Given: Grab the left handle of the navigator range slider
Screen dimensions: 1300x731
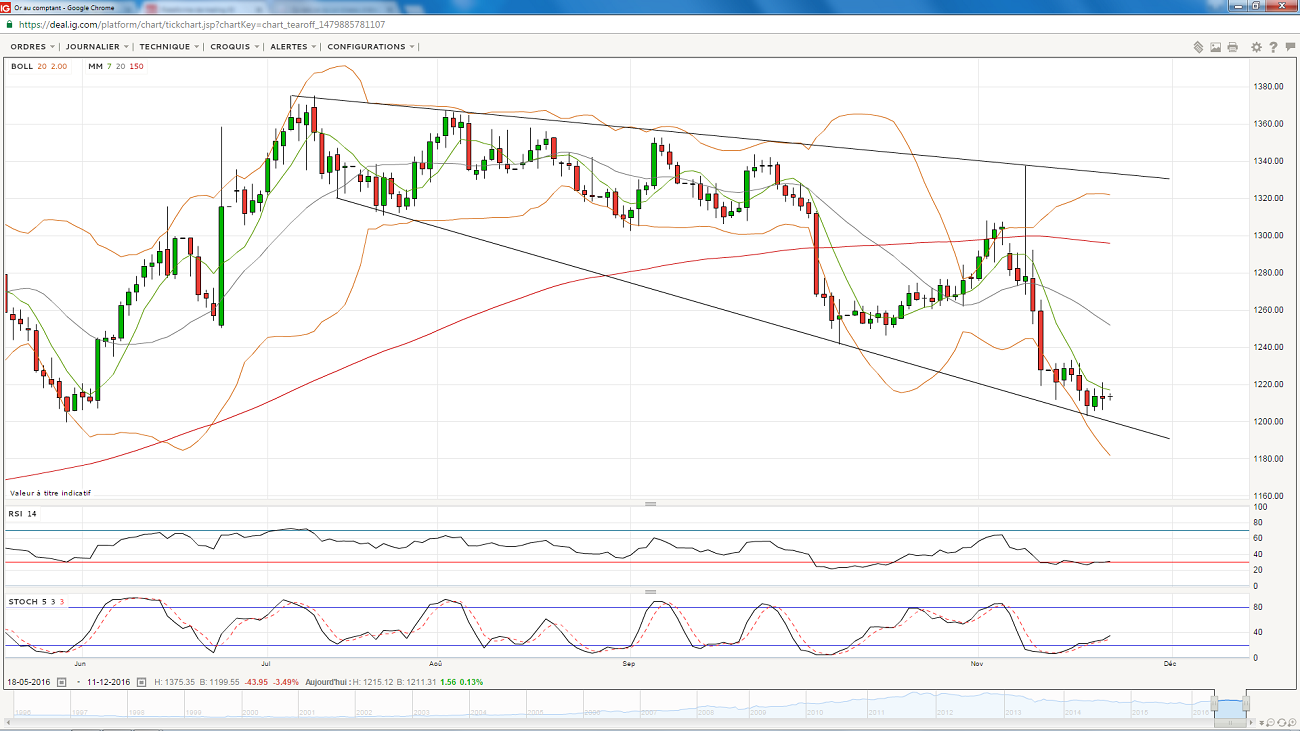Looking at the screenshot, I should pyautogui.click(x=1215, y=704).
